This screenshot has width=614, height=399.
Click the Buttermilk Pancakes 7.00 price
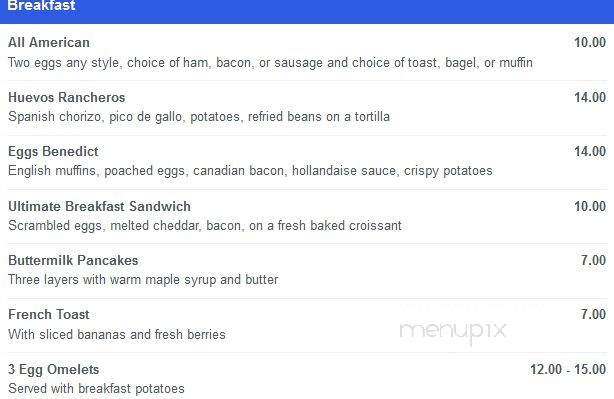coord(593,260)
